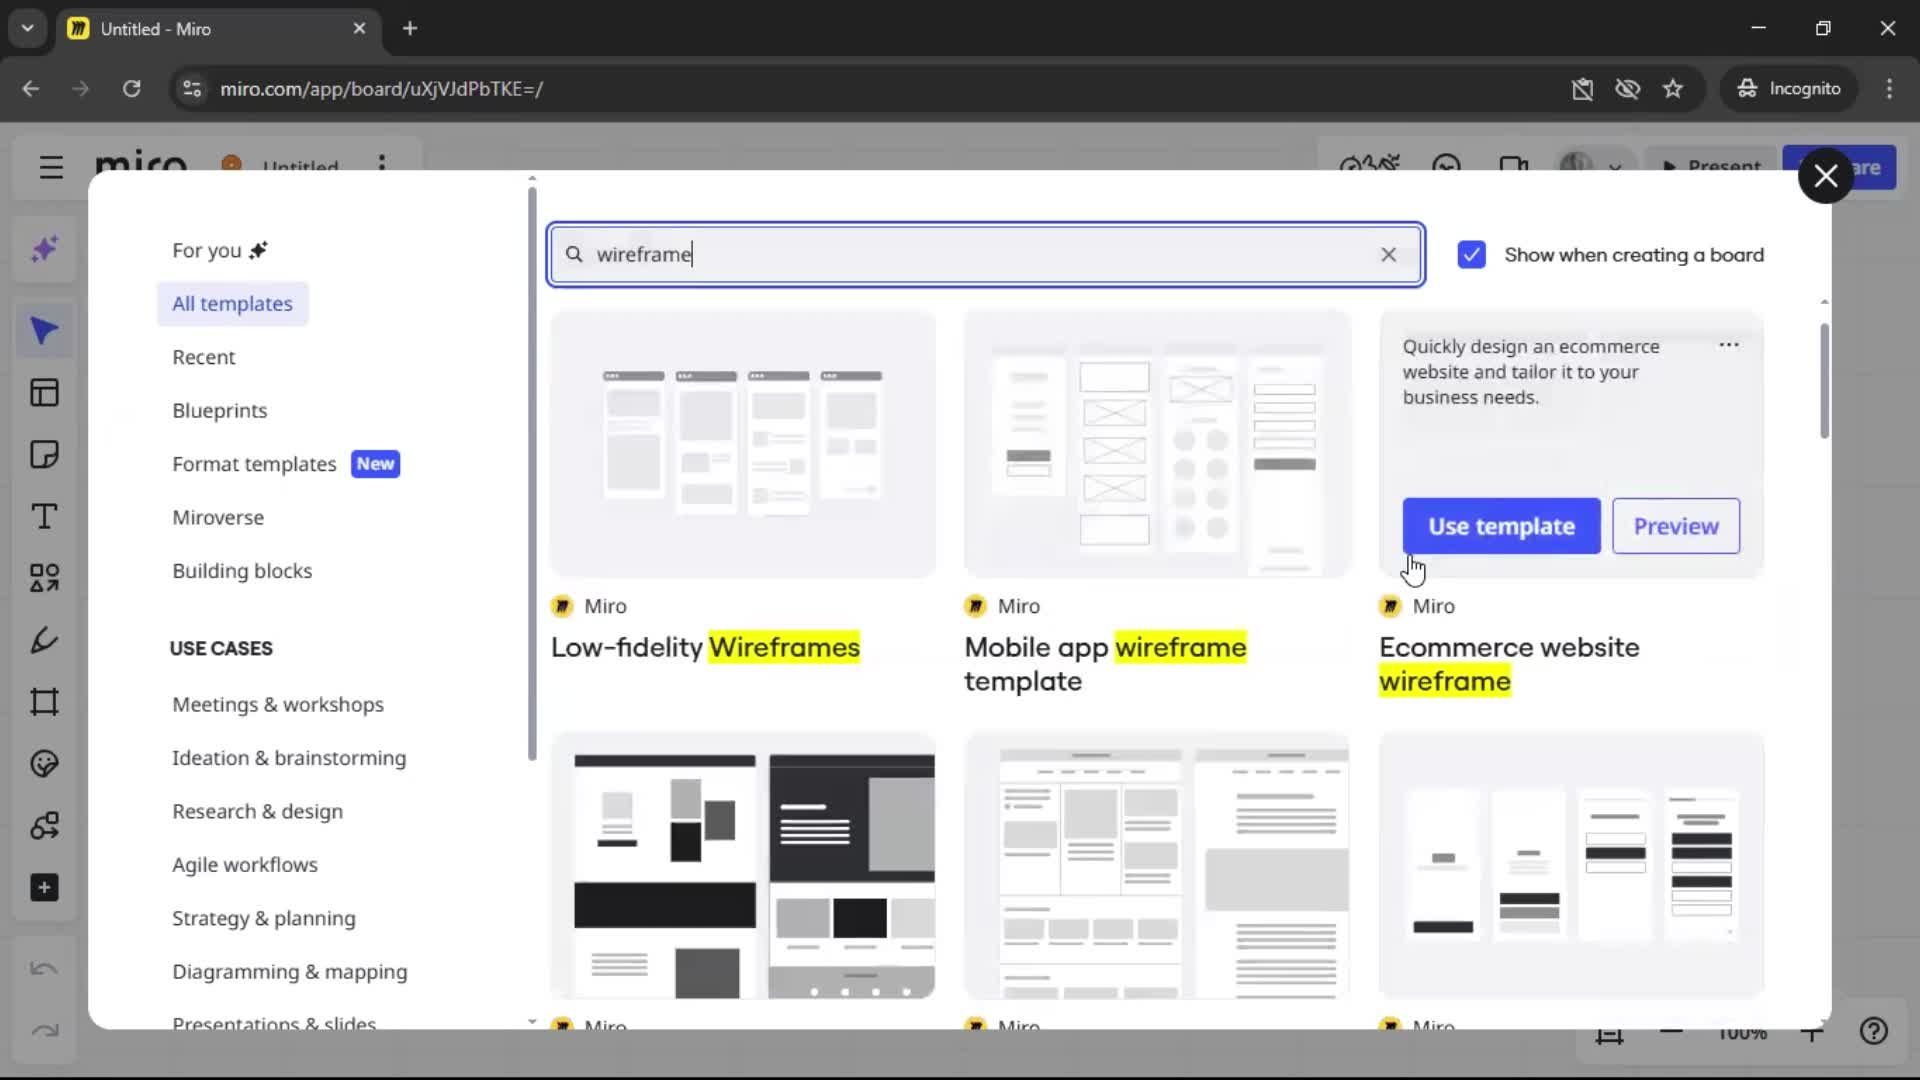Open the Recent templates category
The width and height of the screenshot is (1920, 1080).
tap(203, 357)
